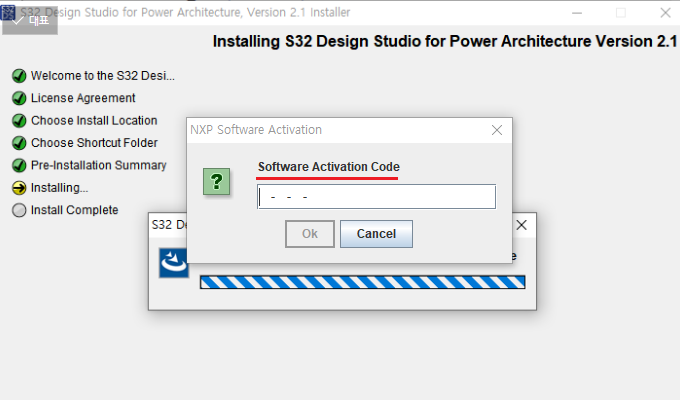Screen dimensions: 680x400
Task: Click the blue installer icon in progress dialog
Action: click(174, 262)
